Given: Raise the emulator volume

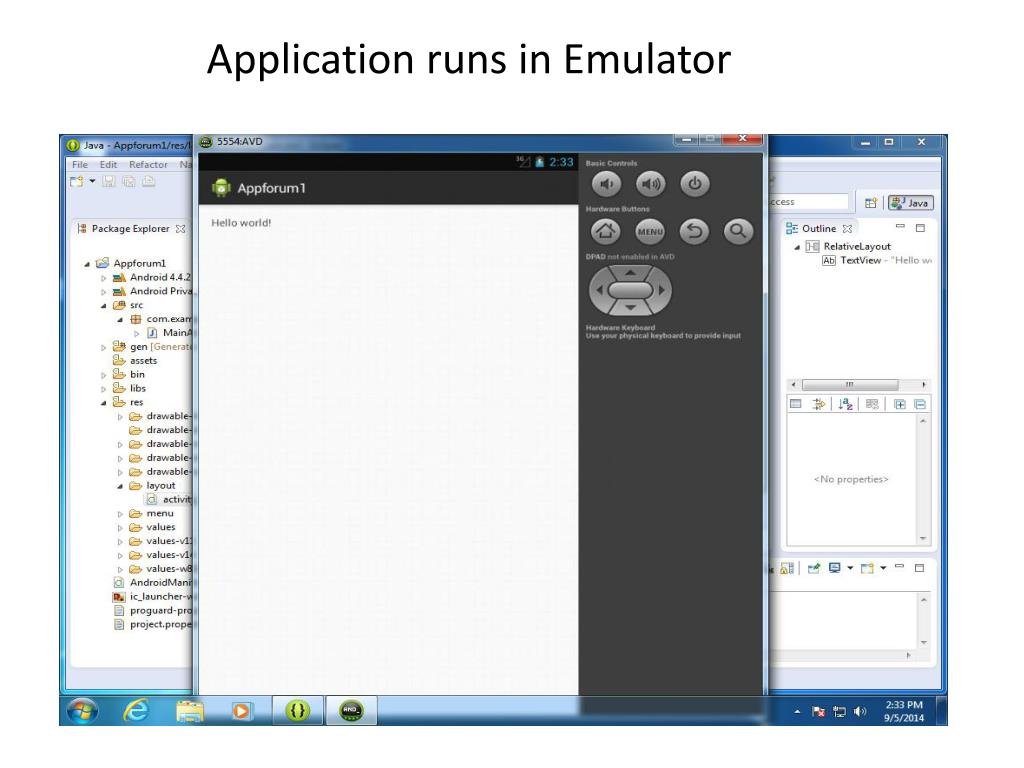Looking at the screenshot, I should tap(650, 184).
